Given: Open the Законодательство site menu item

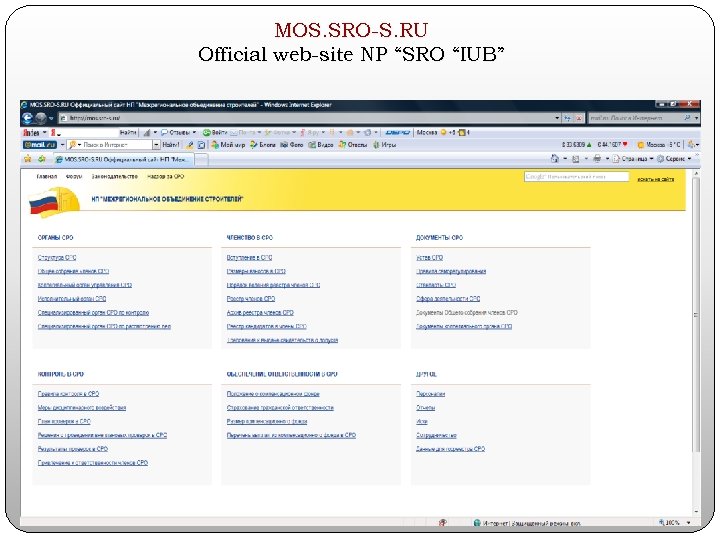Looking at the screenshot, I should 114,176.
